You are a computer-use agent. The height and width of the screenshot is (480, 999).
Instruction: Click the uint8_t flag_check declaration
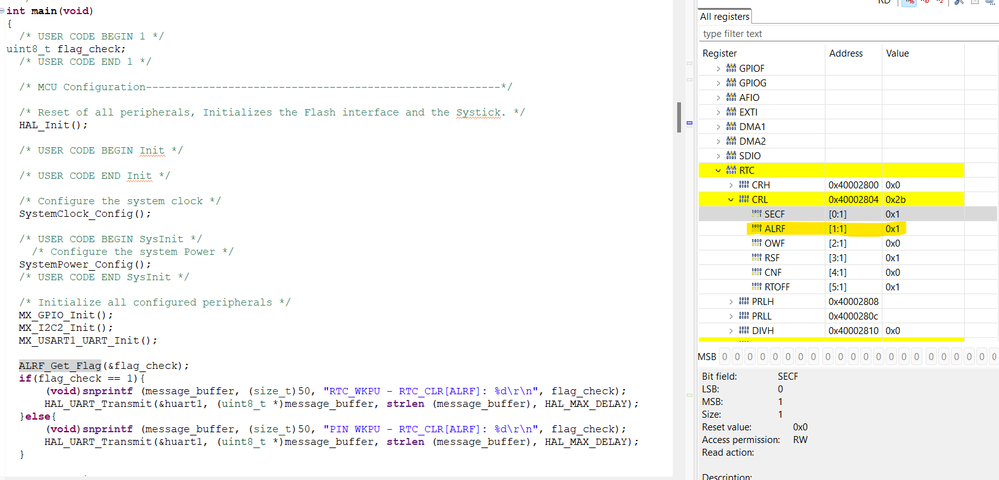click(x=66, y=49)
